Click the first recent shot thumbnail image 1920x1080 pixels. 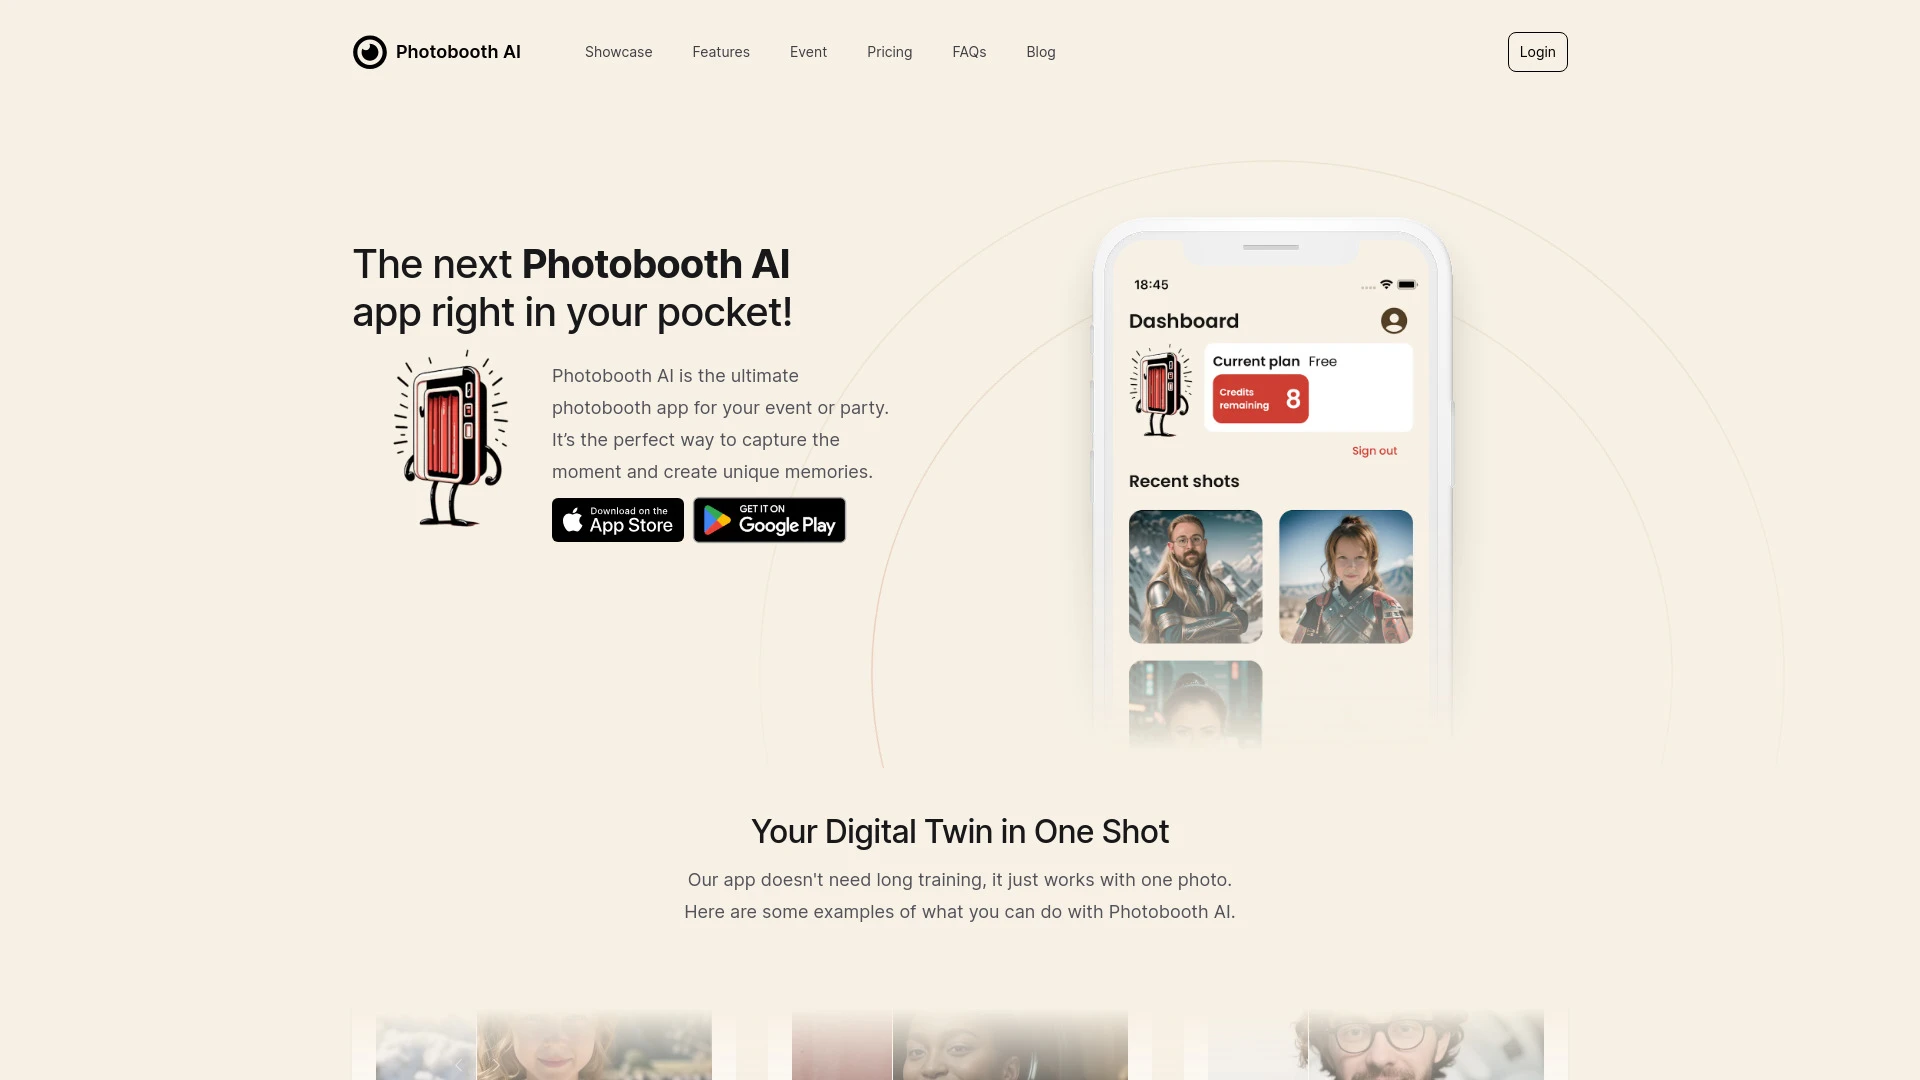pos(1193,576)
